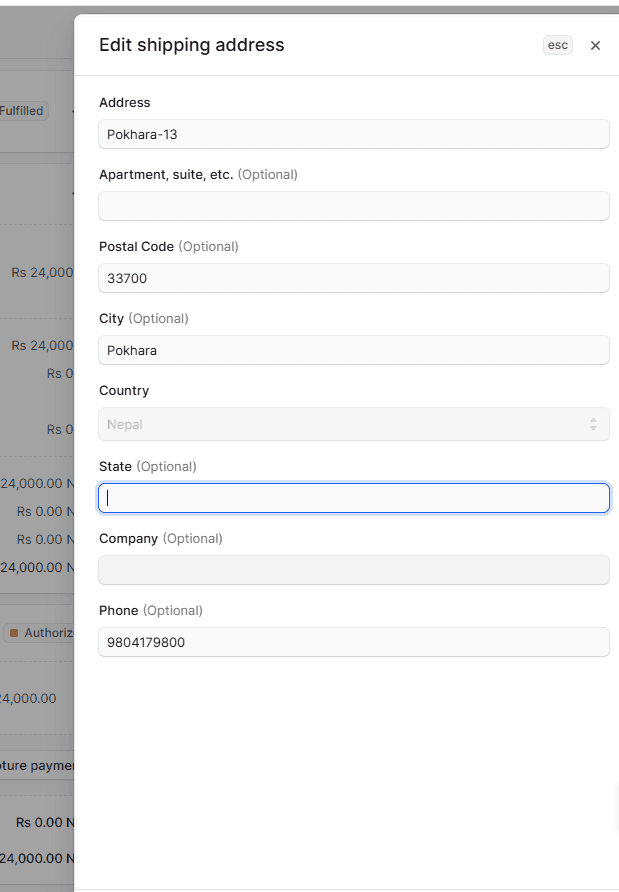
Task: Click the Fulfilled status badge
Action: (x=20, y=110)
